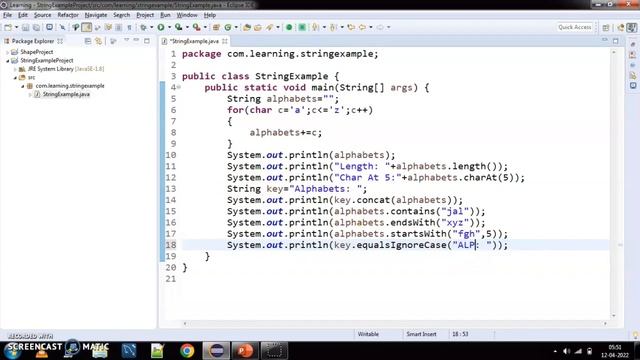The height and width of the screenshot is (360, 640).
Task: Click the Quick Access search field
Action: (x=575, y=27)
